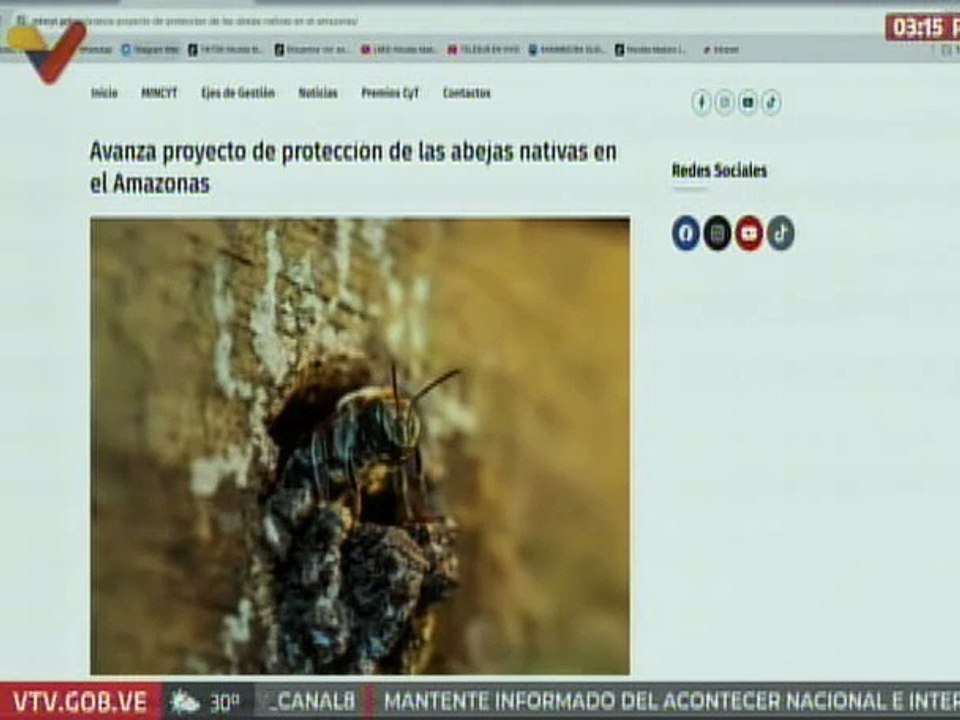Open YouTube under Redes Sociales
Viewport: 960px width, 720px height.
point(749,233)
